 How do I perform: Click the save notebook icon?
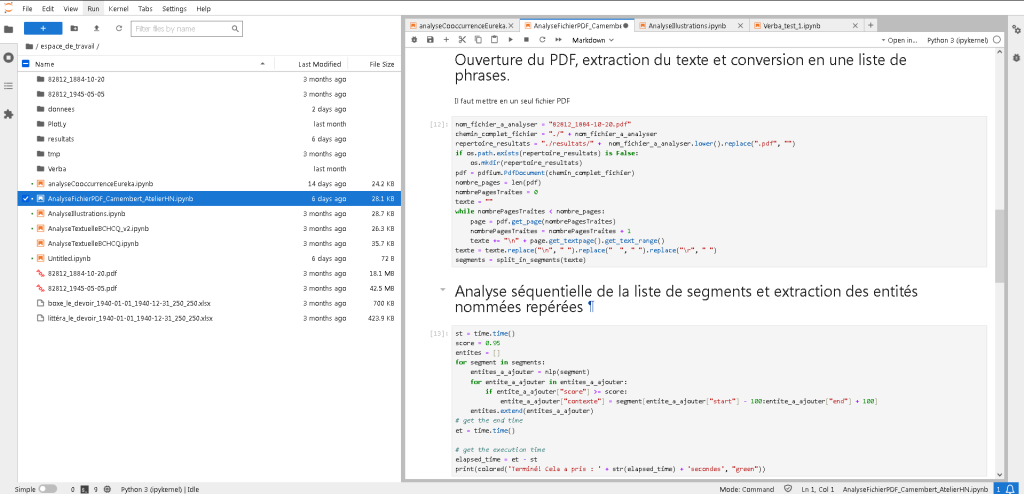[x=430, y=40]
